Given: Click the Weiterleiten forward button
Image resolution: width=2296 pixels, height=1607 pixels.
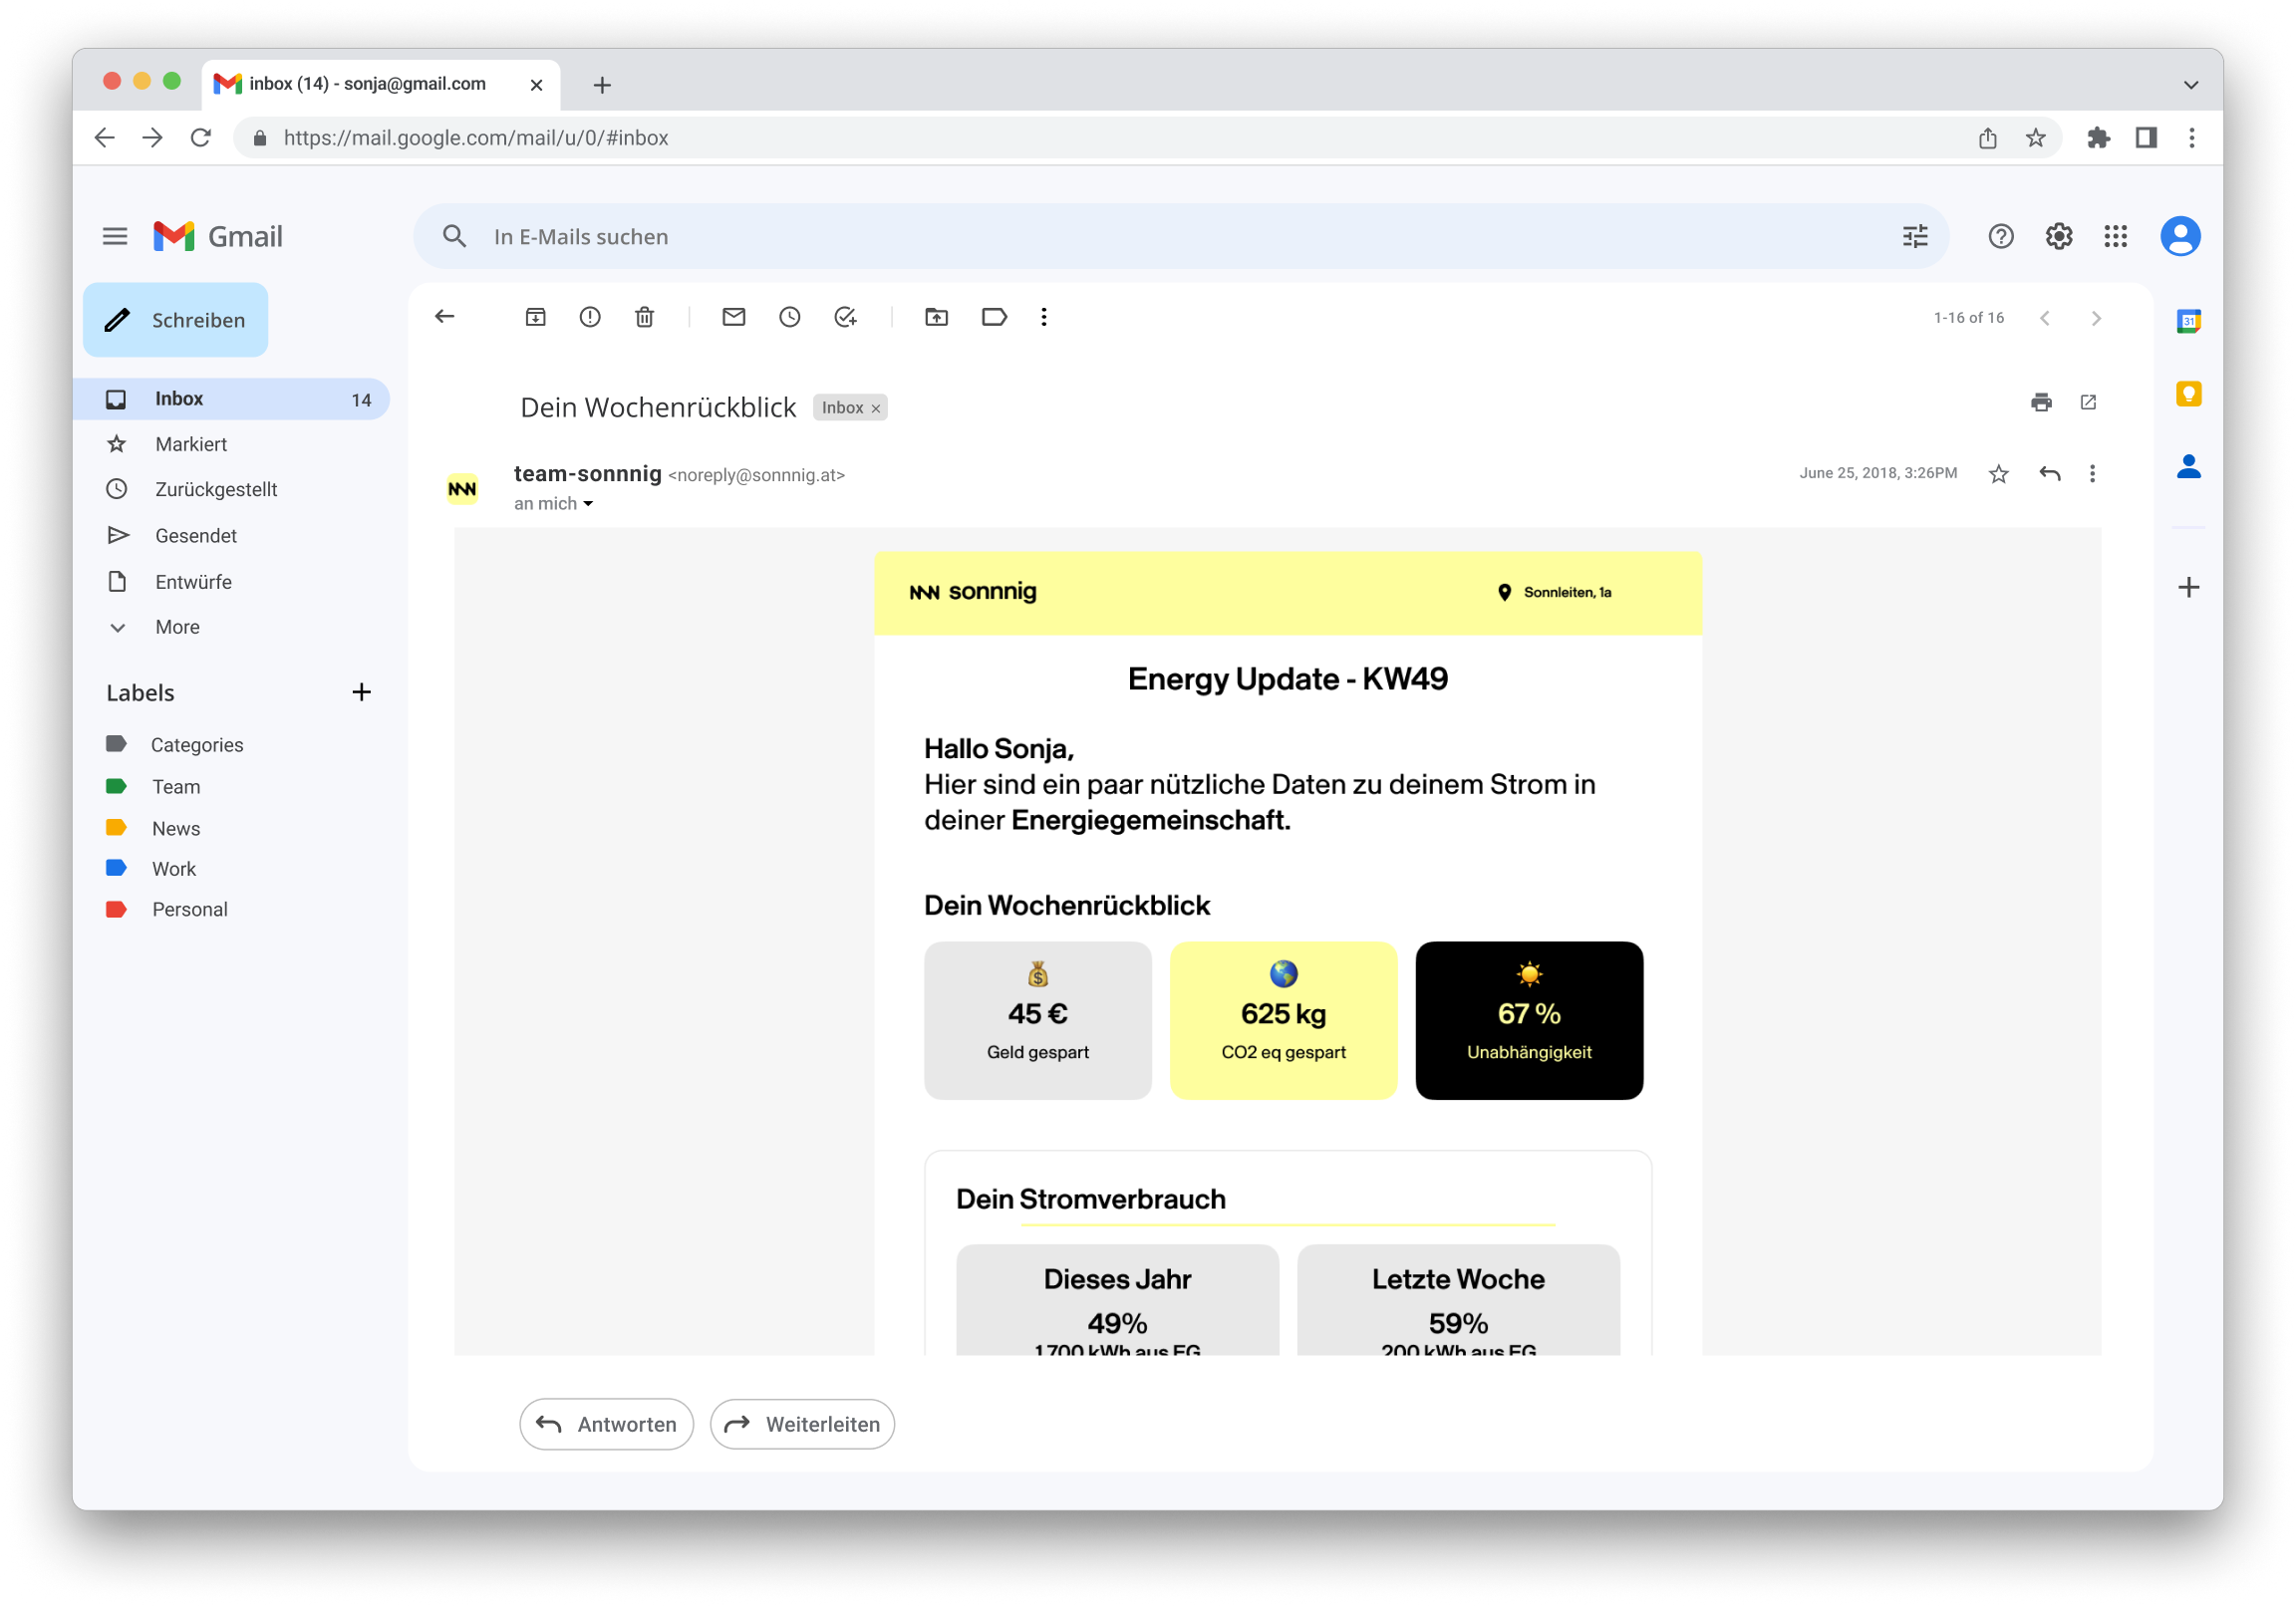Looking at the screenshot, I should pos(802,1423).
